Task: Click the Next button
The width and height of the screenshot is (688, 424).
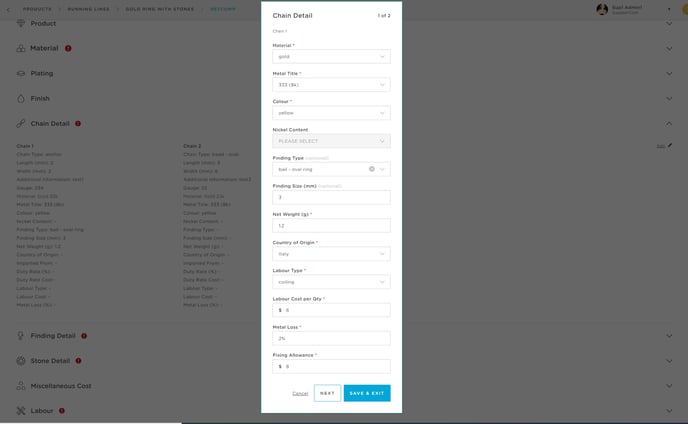Action: pos(327,393)
